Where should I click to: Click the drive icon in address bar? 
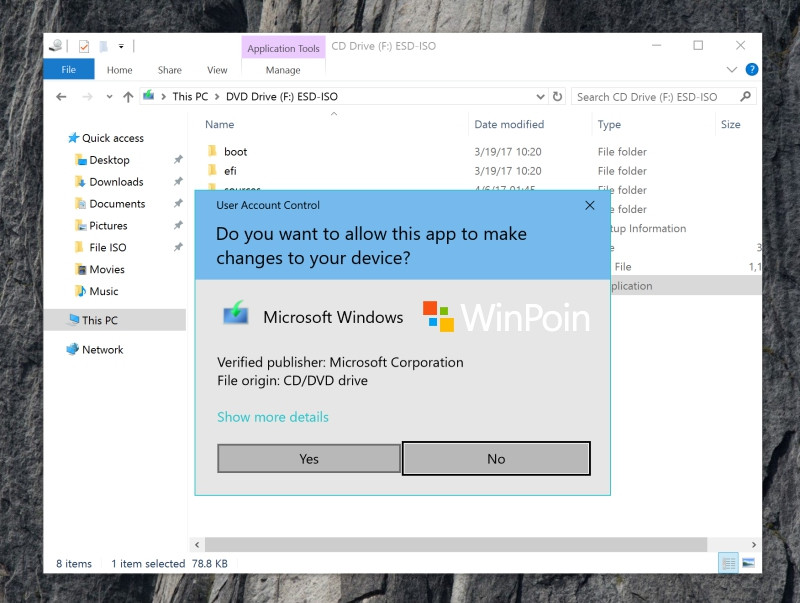148,95
